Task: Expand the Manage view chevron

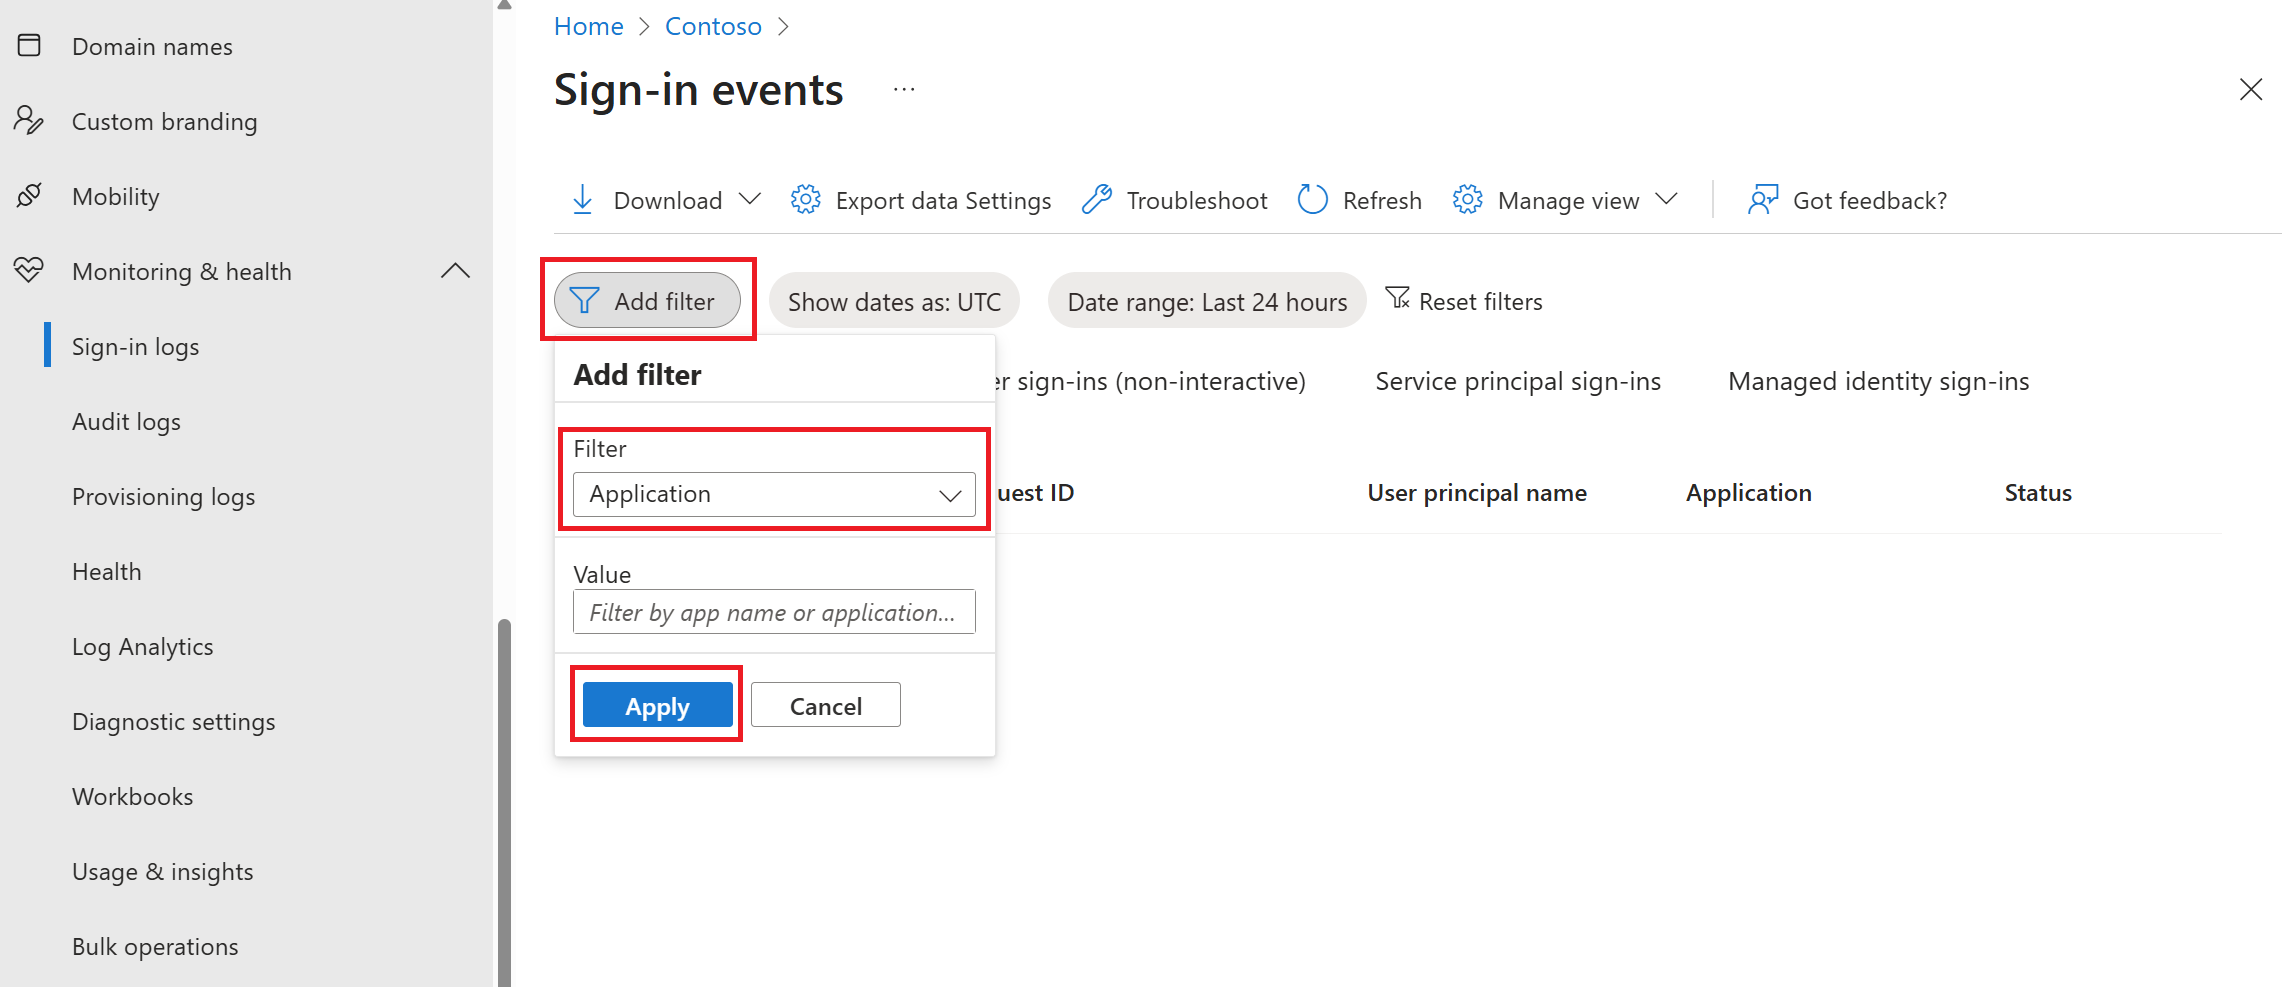Action: point(1666,200)
